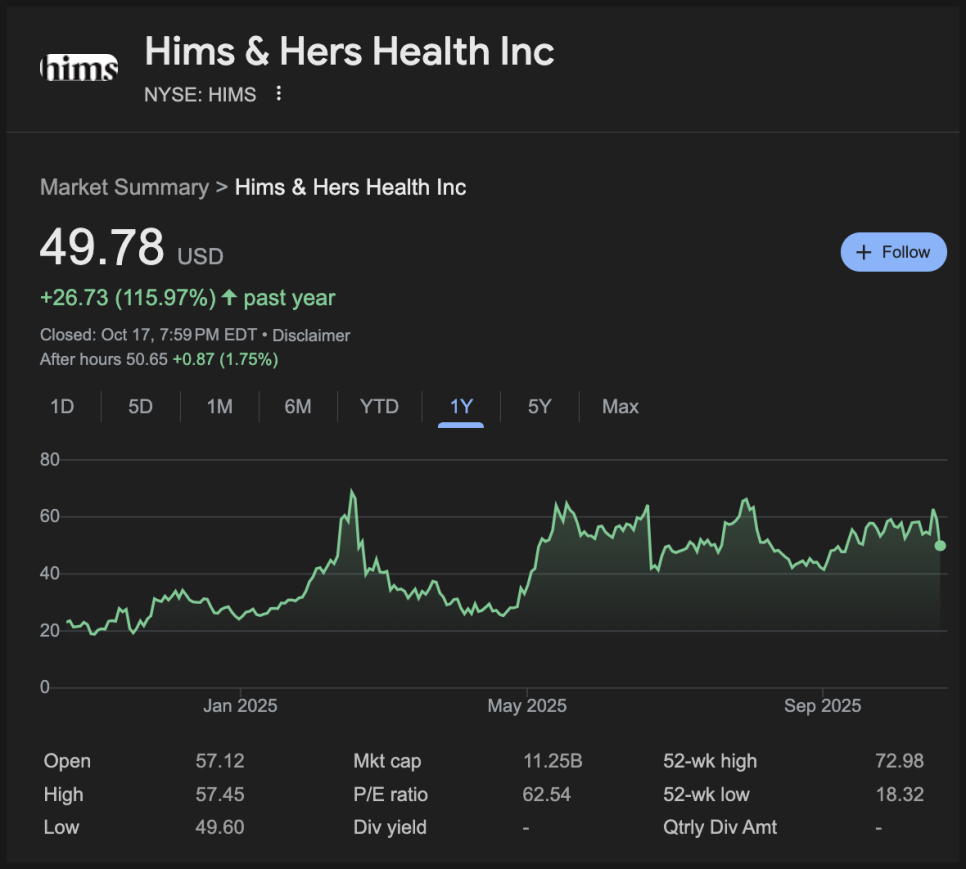Viewport: 966px width, 869px height.
Task: Show the 1M chart view
Action: click(x=219, y=407)
